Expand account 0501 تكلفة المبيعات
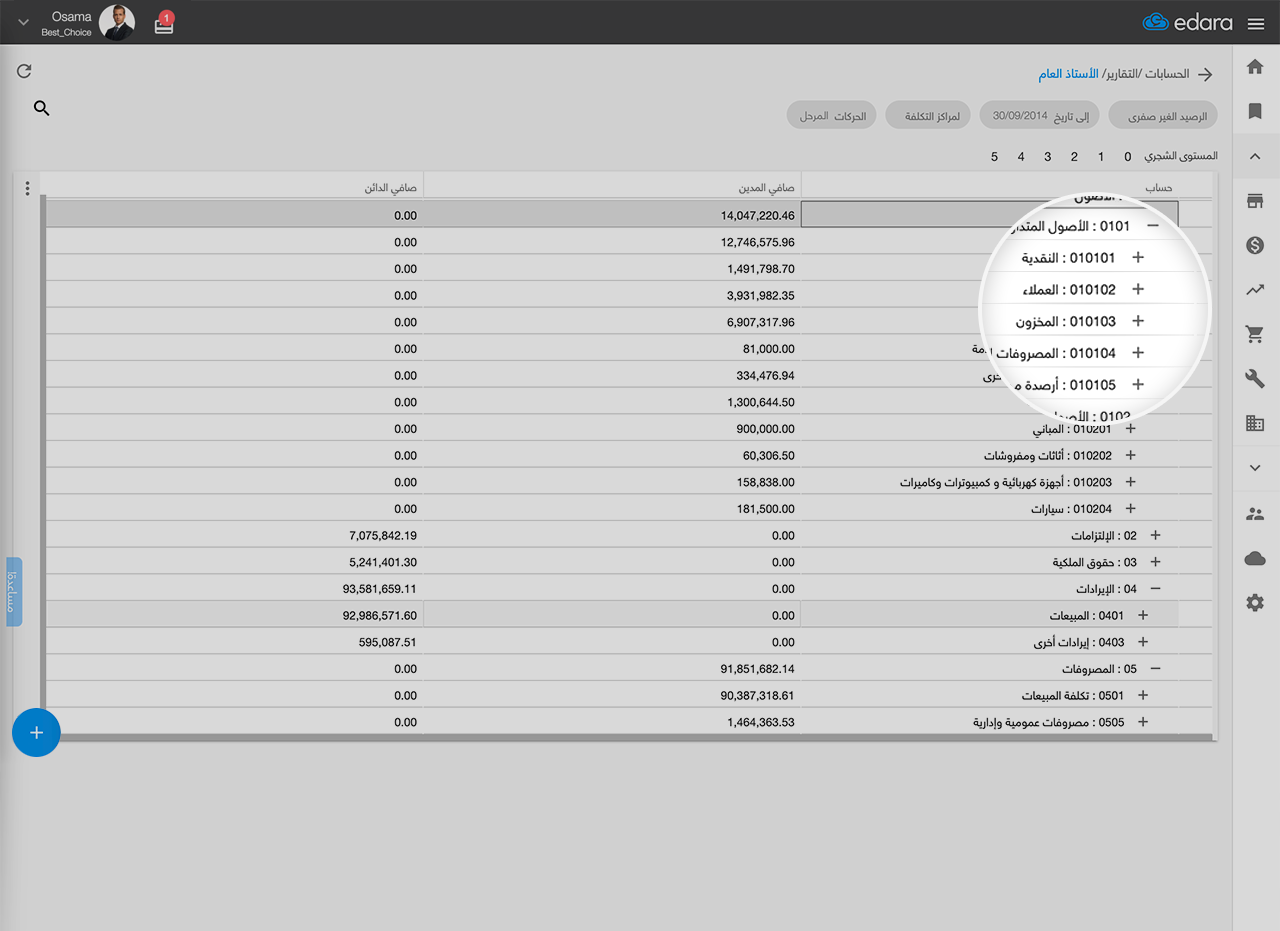 [1143, 695]
